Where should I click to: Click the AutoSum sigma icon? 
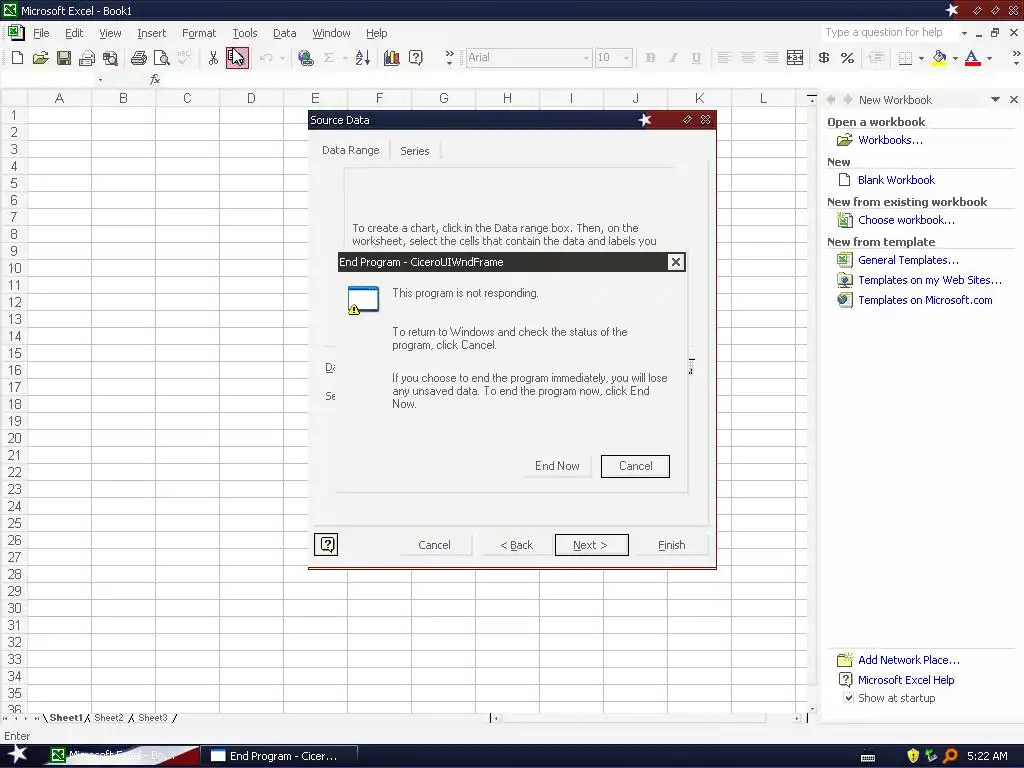328,58
